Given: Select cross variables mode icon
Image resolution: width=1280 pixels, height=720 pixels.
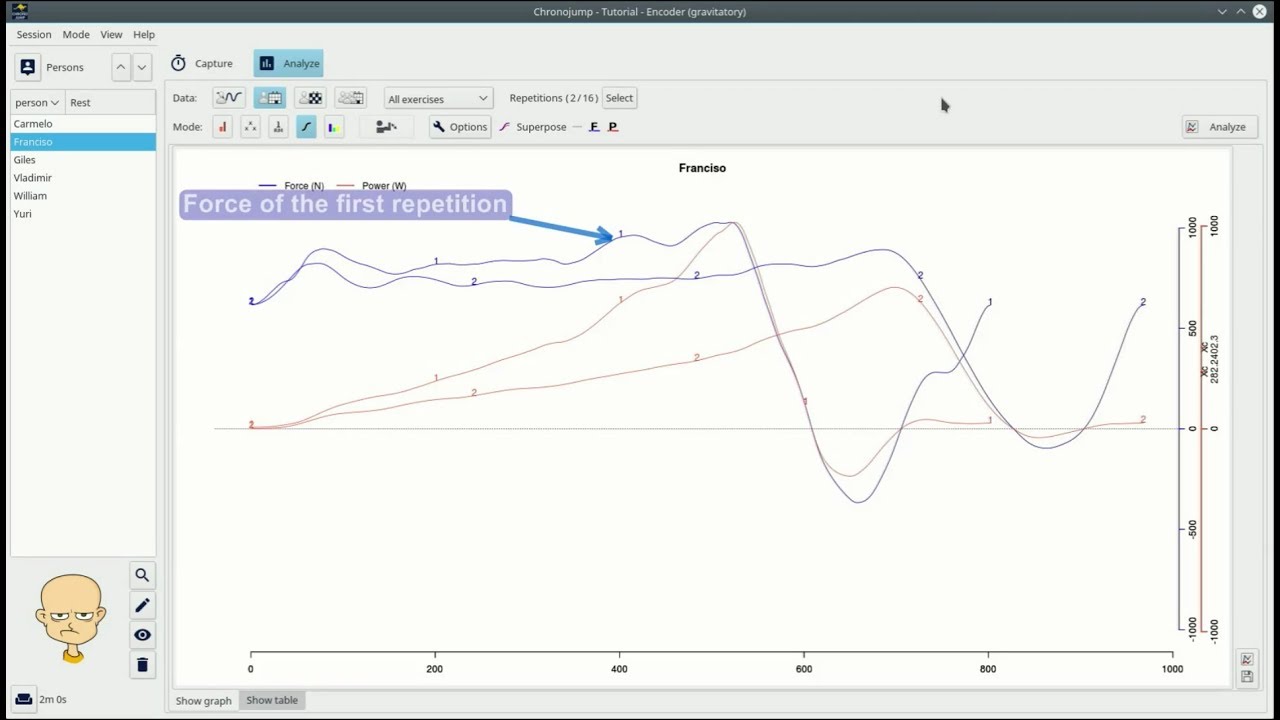Looking at the screenshot, I should coord(250,127).
